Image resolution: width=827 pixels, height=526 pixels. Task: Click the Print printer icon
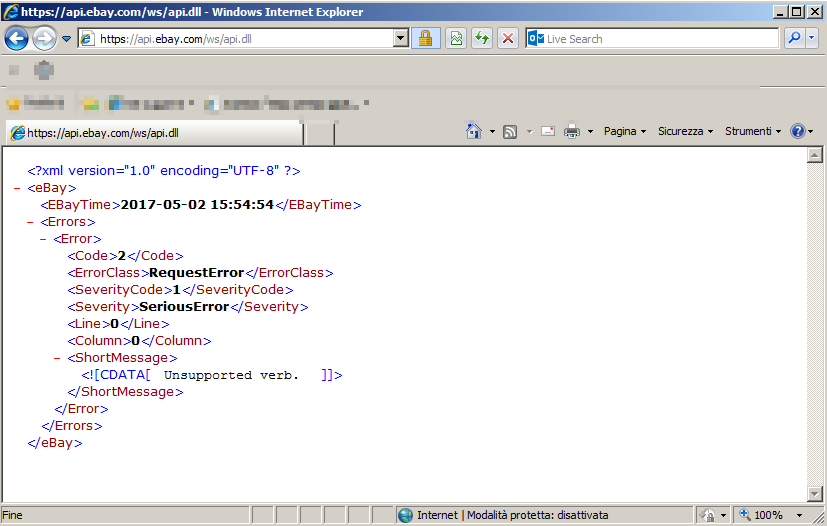(x=572, y=131)
